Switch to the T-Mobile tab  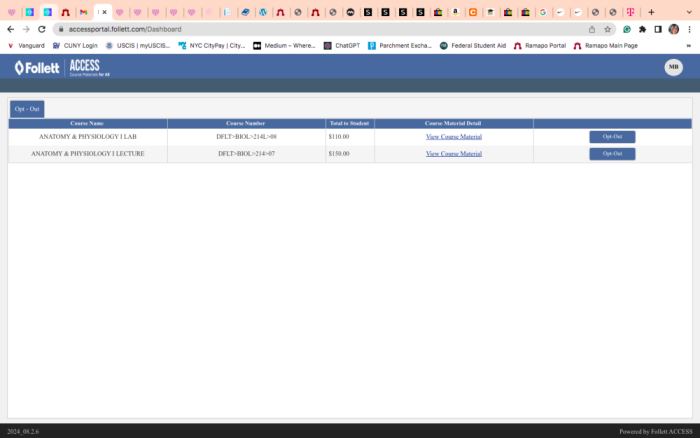coord(630,12)
